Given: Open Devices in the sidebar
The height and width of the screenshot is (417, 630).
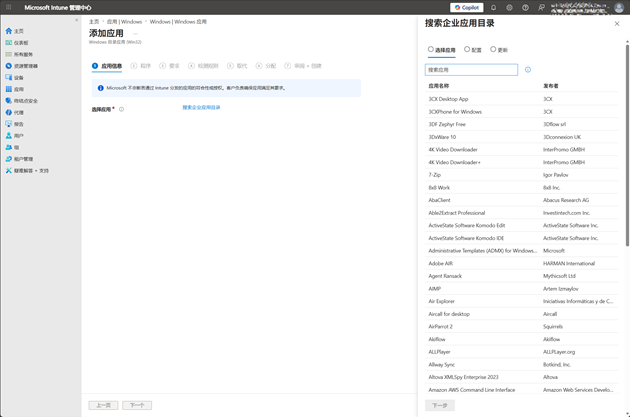Looking at the screenshot, I should coord(14,78).
